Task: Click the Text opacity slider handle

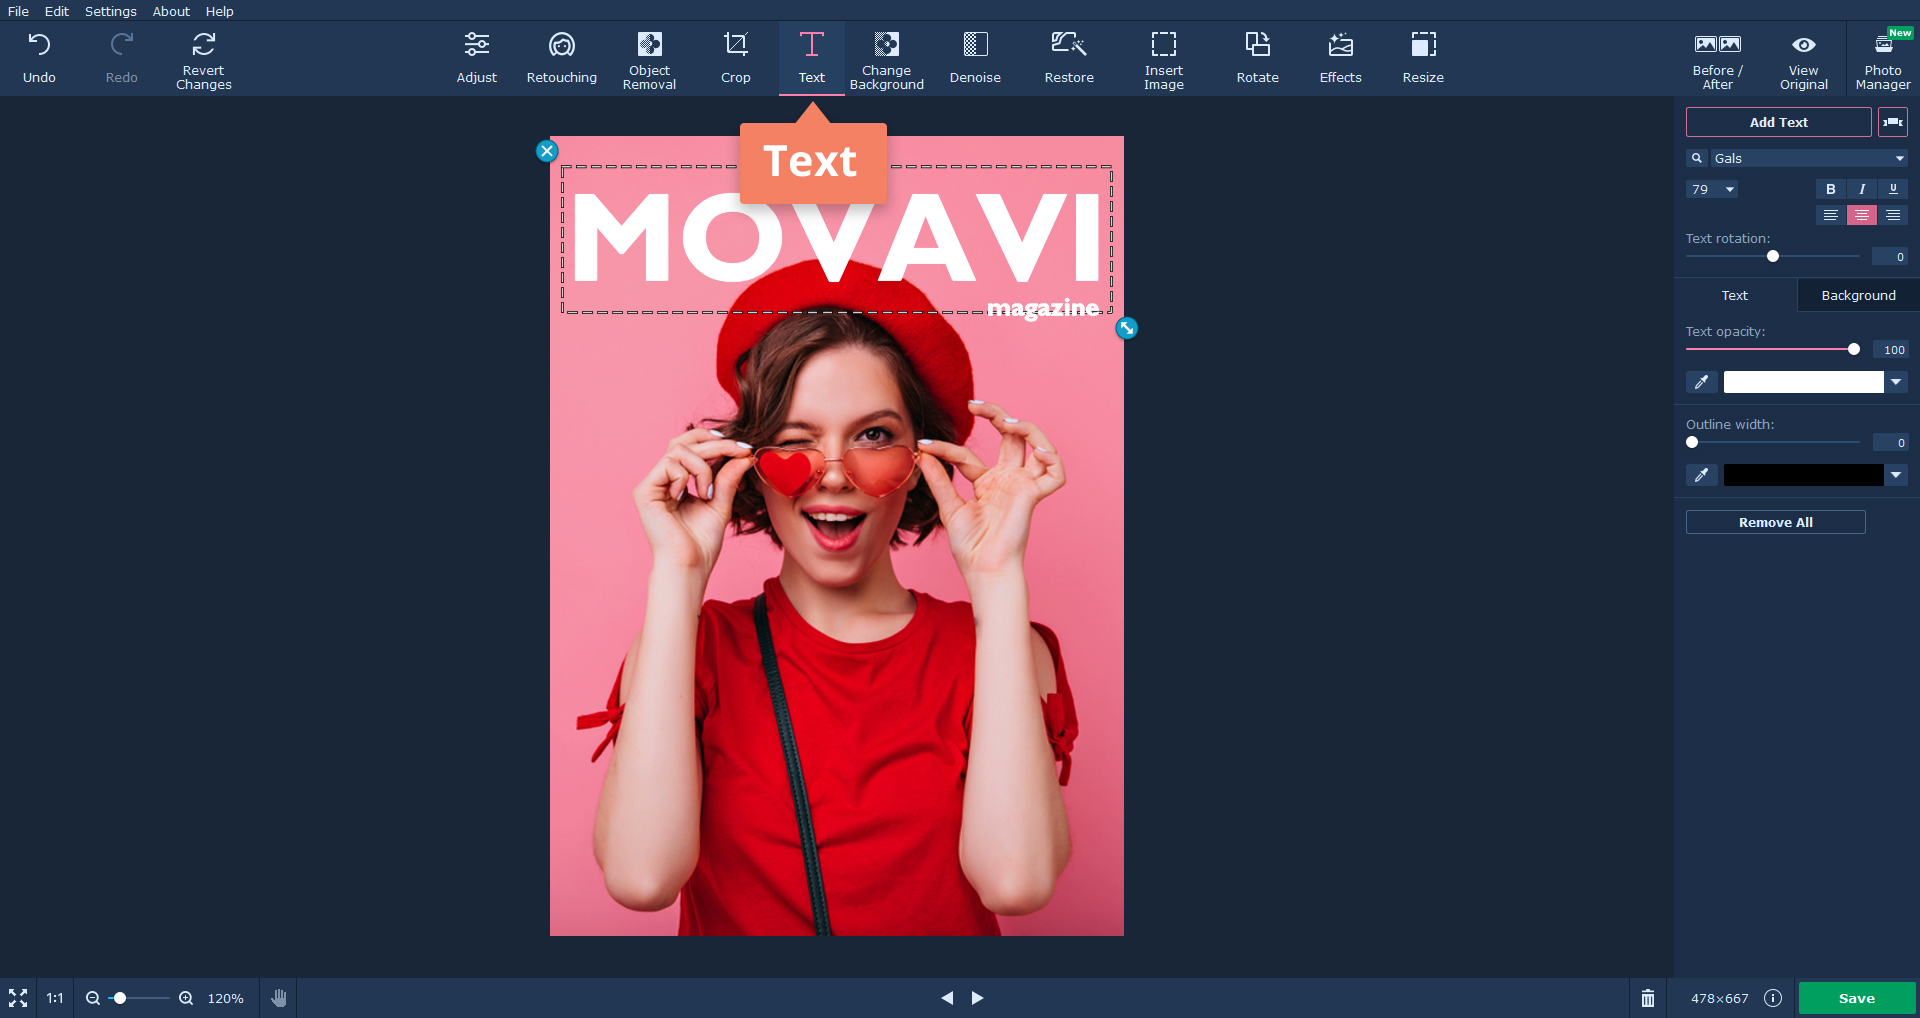Action: tap(1854, 349)
